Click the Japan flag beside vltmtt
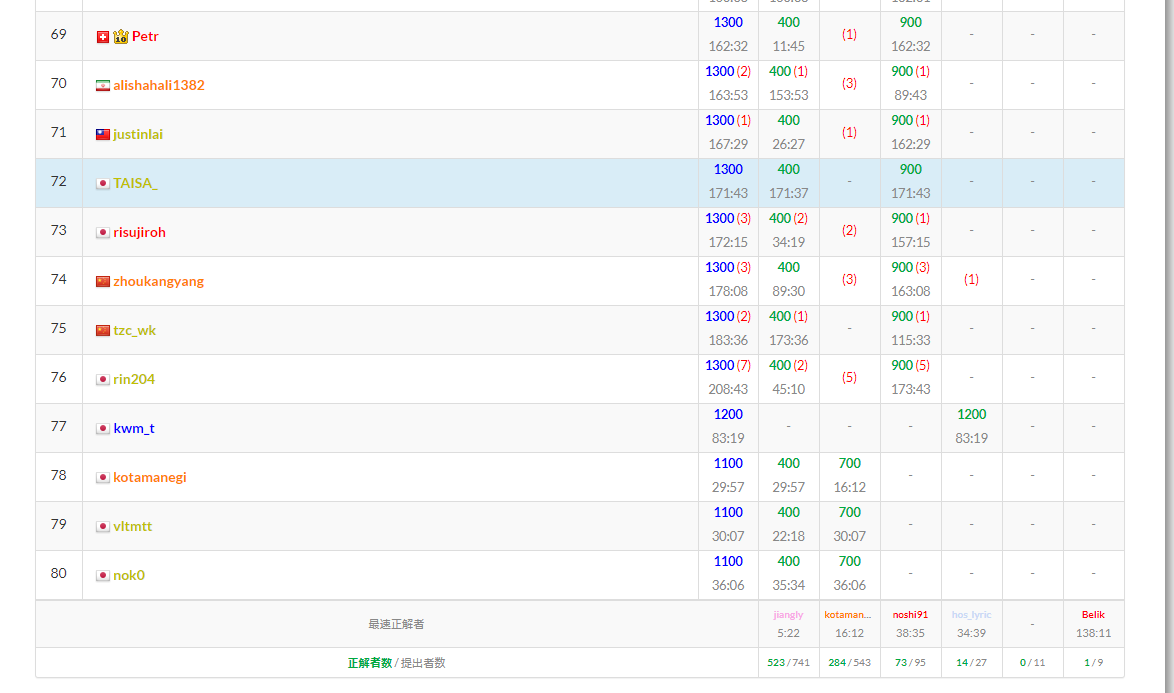The image size is (1174, 693). (103, 527)
